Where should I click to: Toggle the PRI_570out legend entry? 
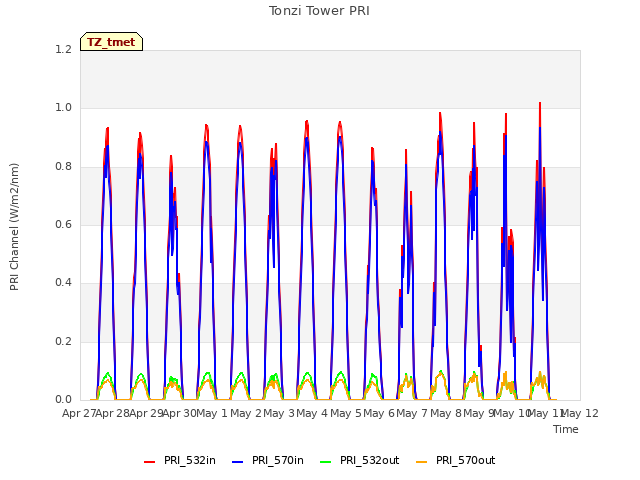456,460
